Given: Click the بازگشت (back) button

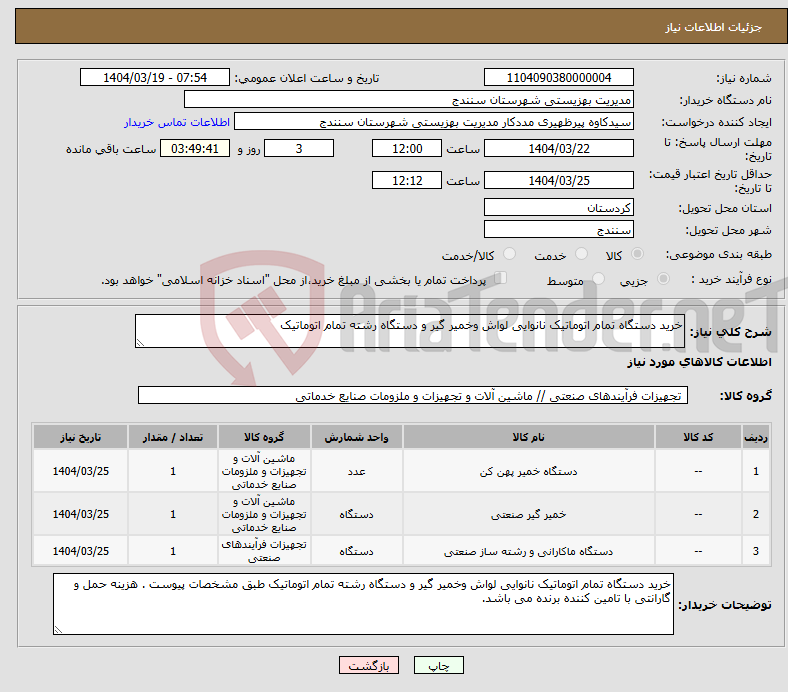Looking at the screenshot, I should click(369, 665).
